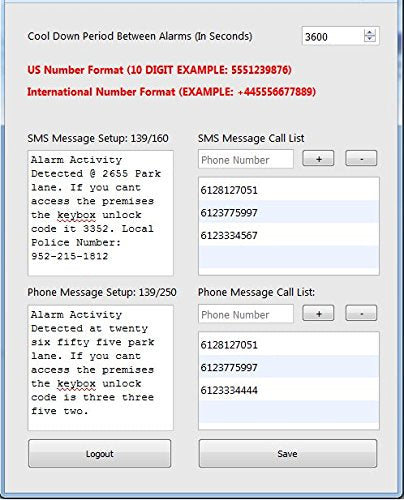
Task: Add number to SMS call list with plus
Action: tap(318, 158)
